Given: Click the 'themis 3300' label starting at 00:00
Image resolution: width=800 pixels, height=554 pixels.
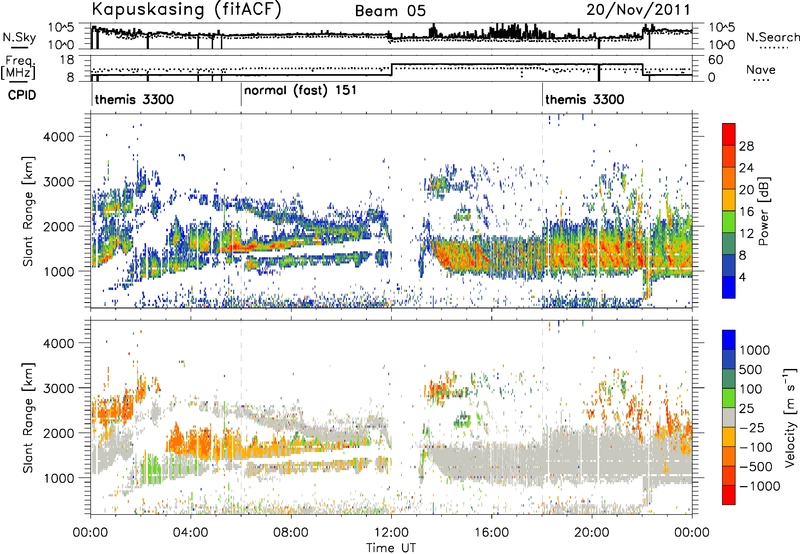Looking at the screenshot, I should click(134, 99).
